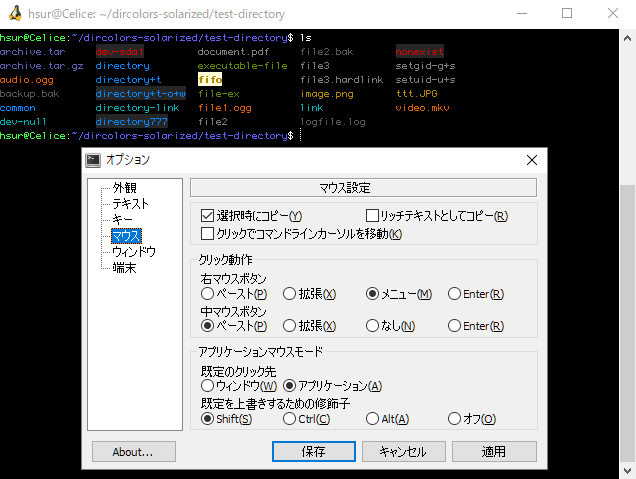The width and height of the screenshot is (636, 479).
Task: Enable 選択時にコピー checkbox
Action: (208, 216)
